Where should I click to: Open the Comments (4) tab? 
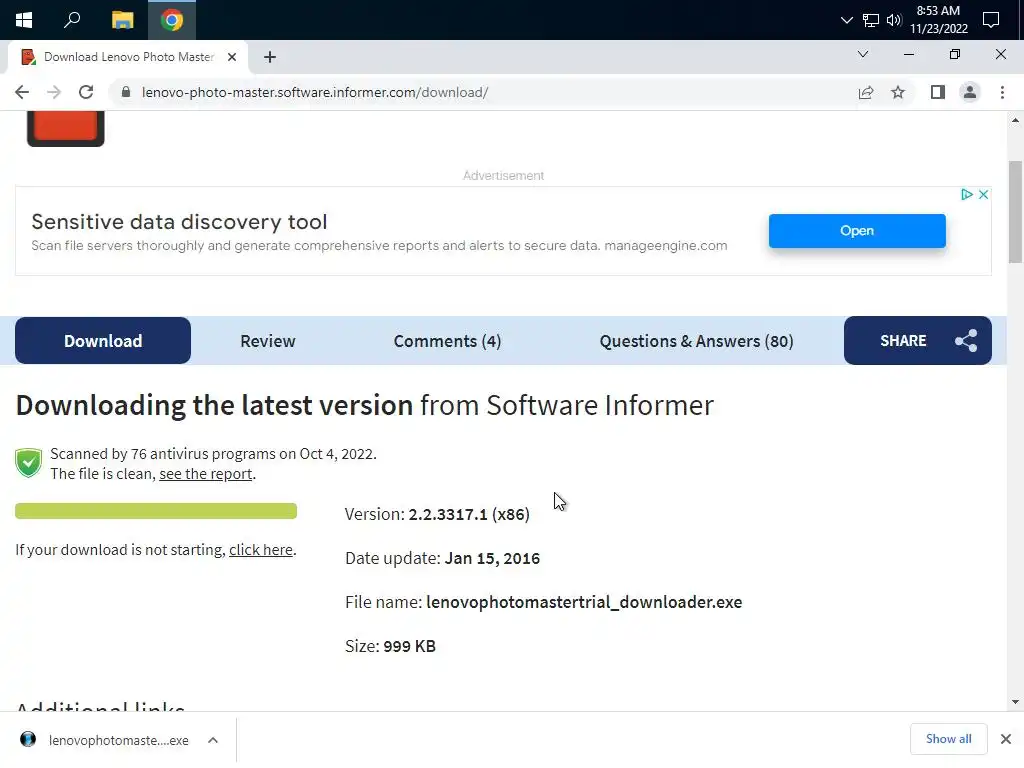point(447,341)
